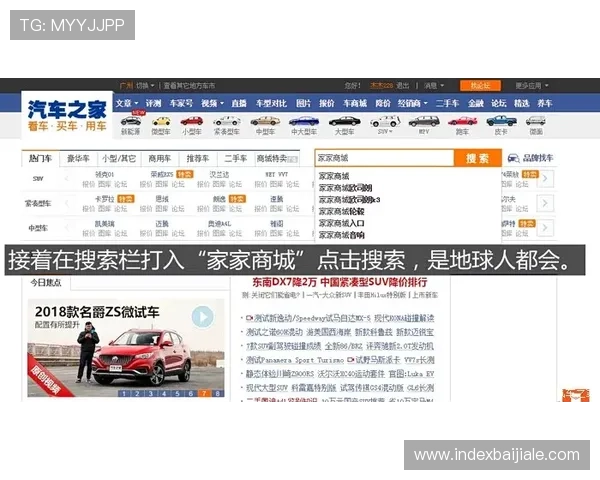This screenshot has width=600, height=480.
Task: Open the 切换 city dropdown
Action: (x=145, y=85)
